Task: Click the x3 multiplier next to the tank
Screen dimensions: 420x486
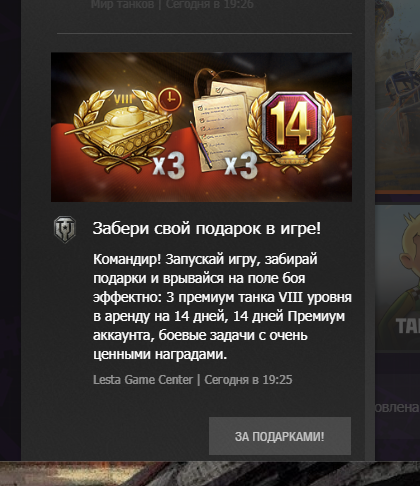Action: point(169,165)
